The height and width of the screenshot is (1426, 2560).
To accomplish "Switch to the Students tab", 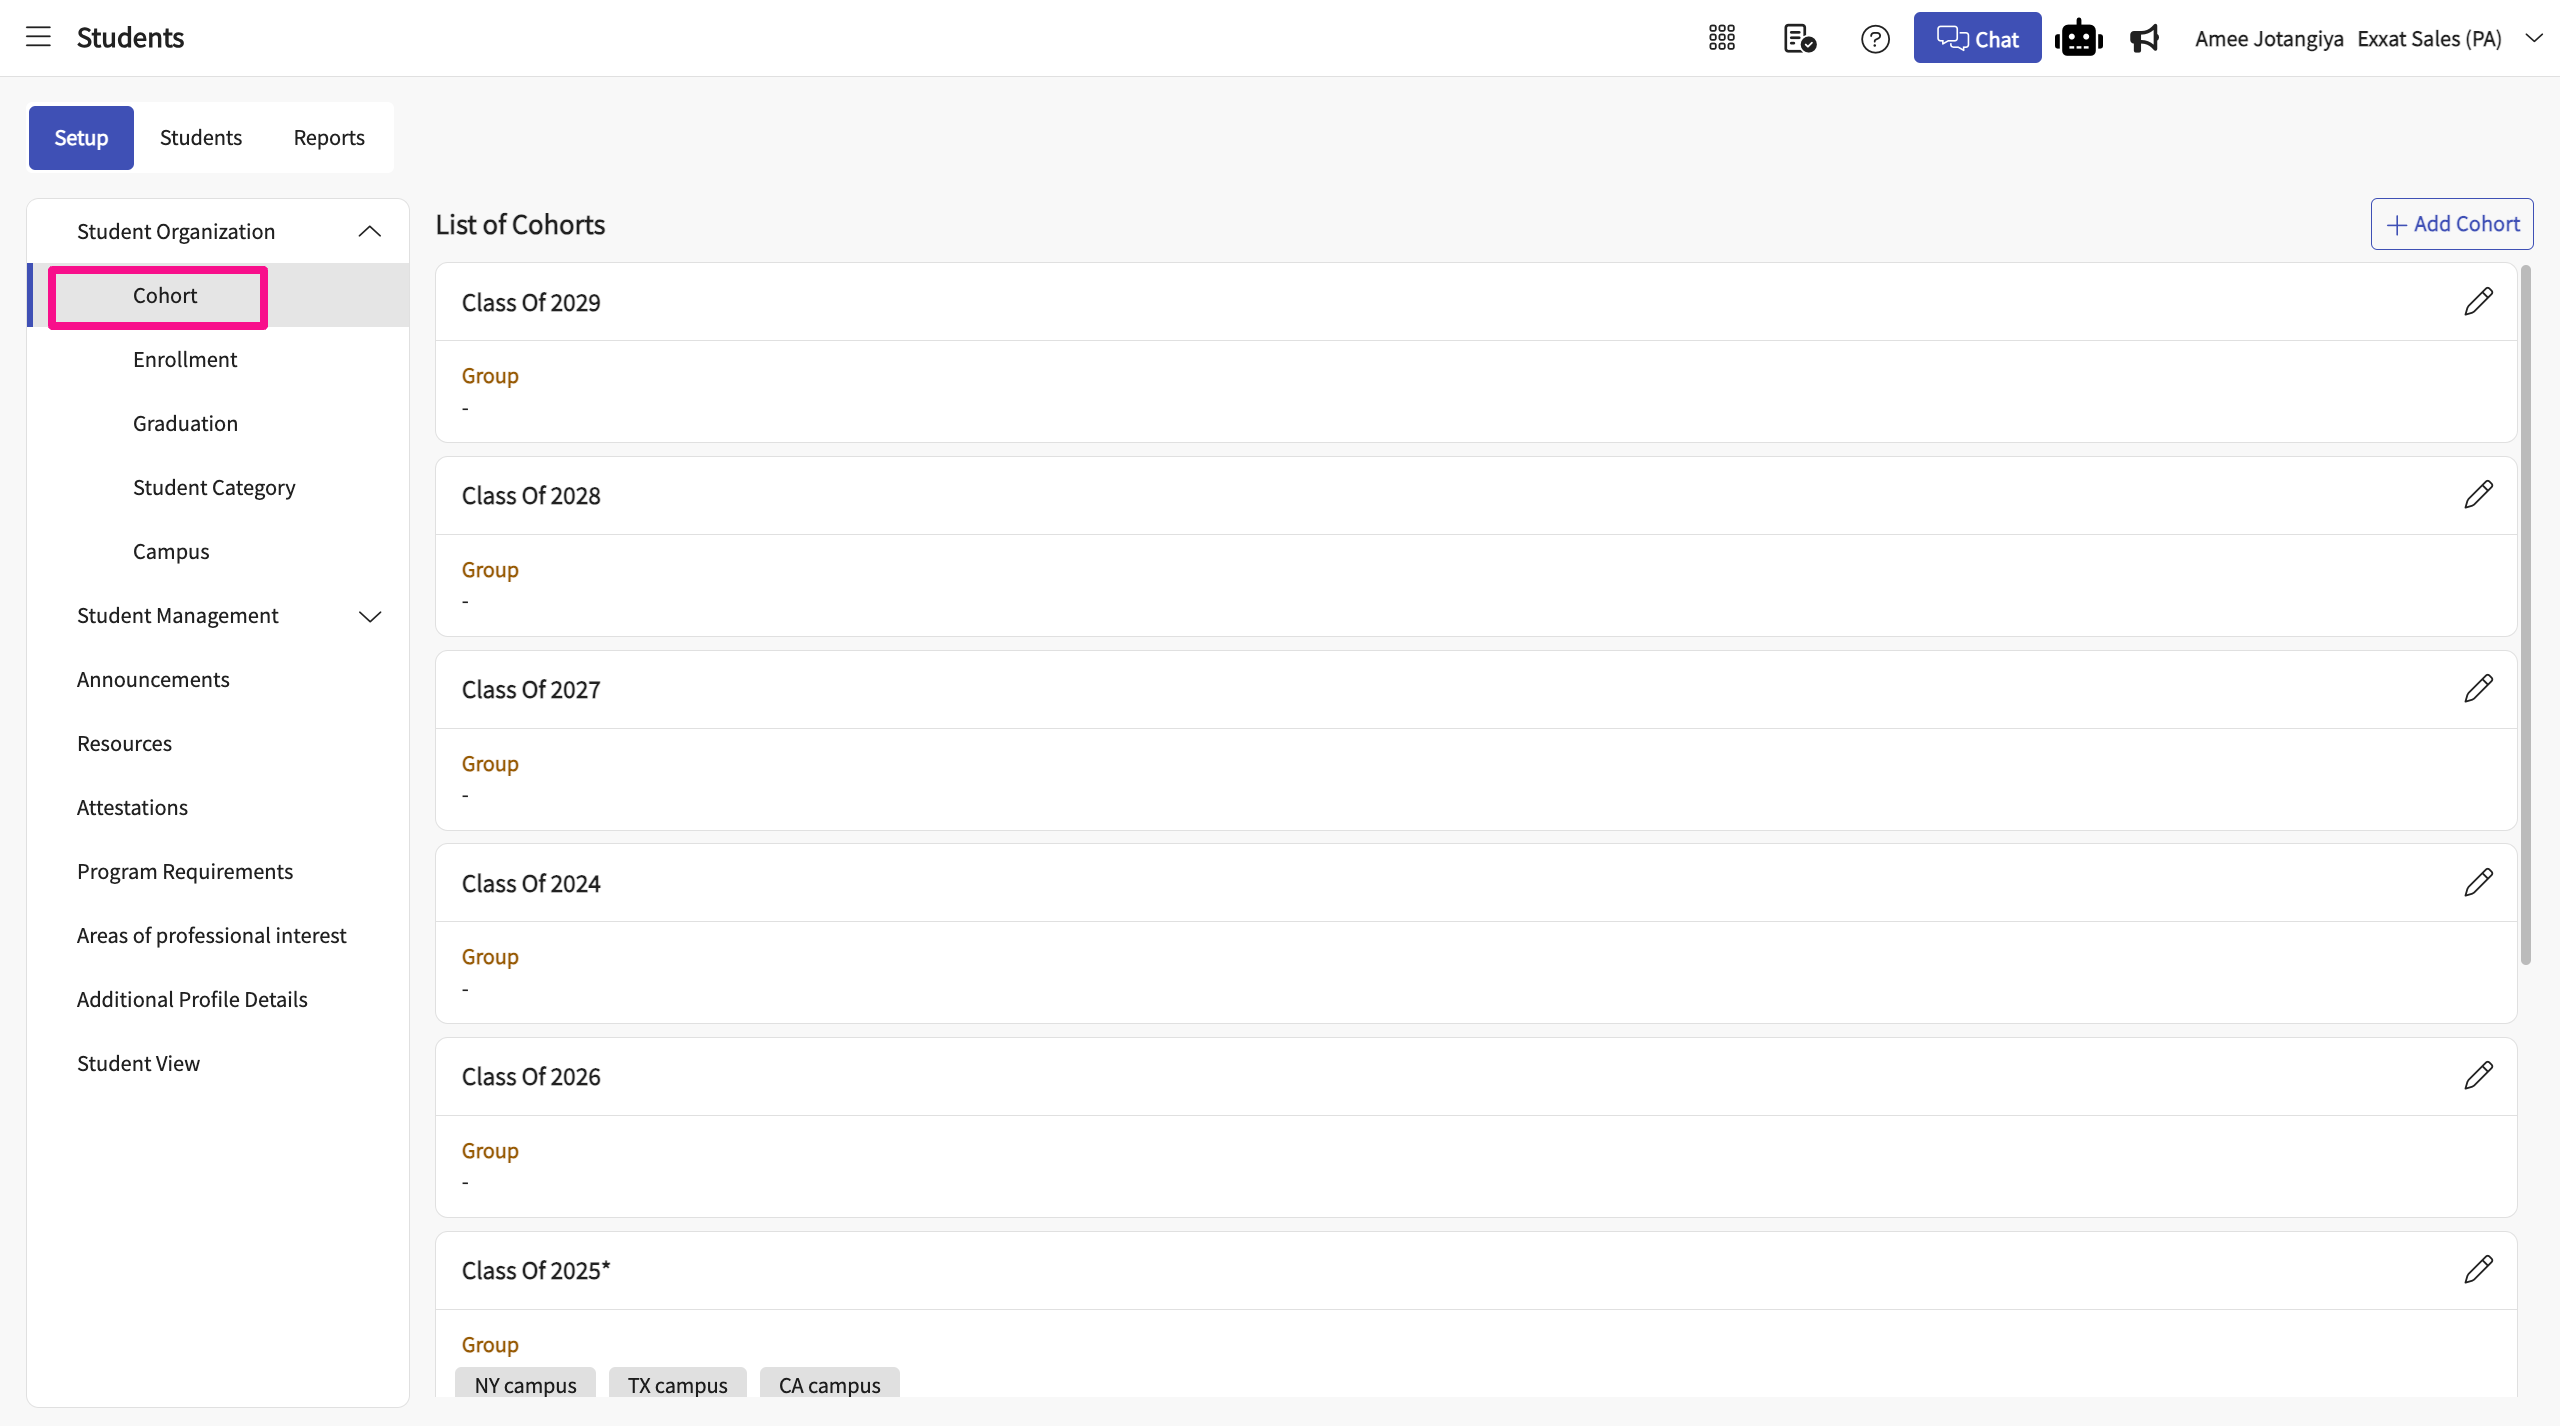I will point(201,137).
